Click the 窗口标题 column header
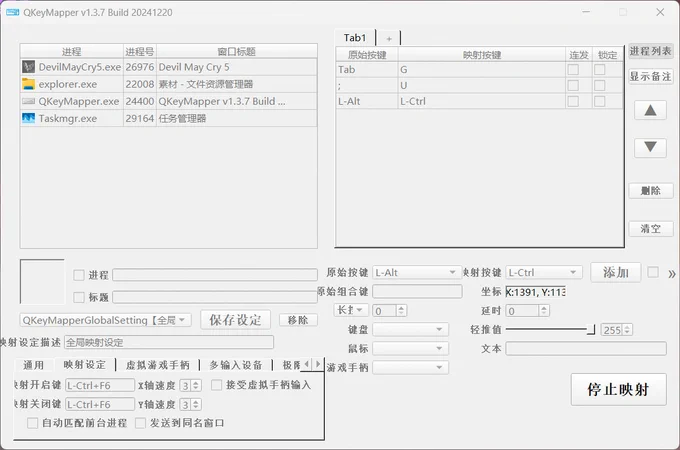The height and width of the screenshot is (450, 680). click(236, 52)
